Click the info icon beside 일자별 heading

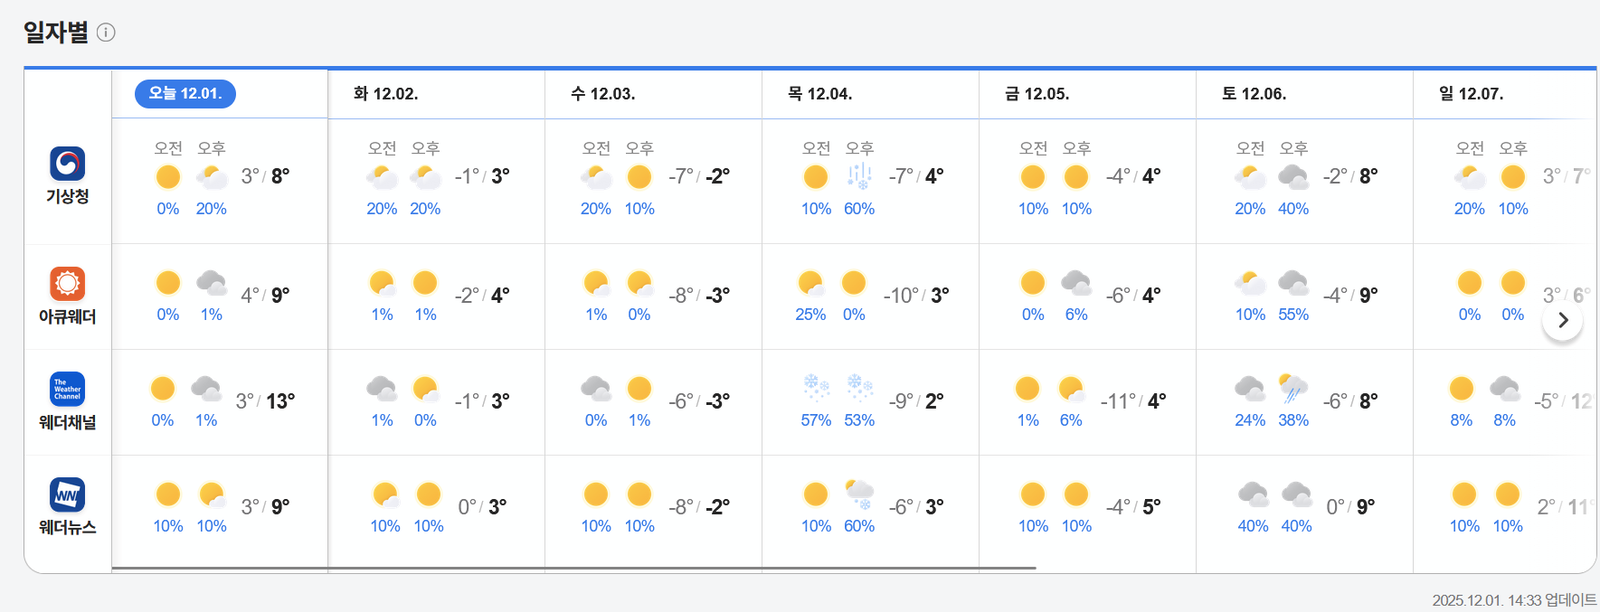(106, 32)
